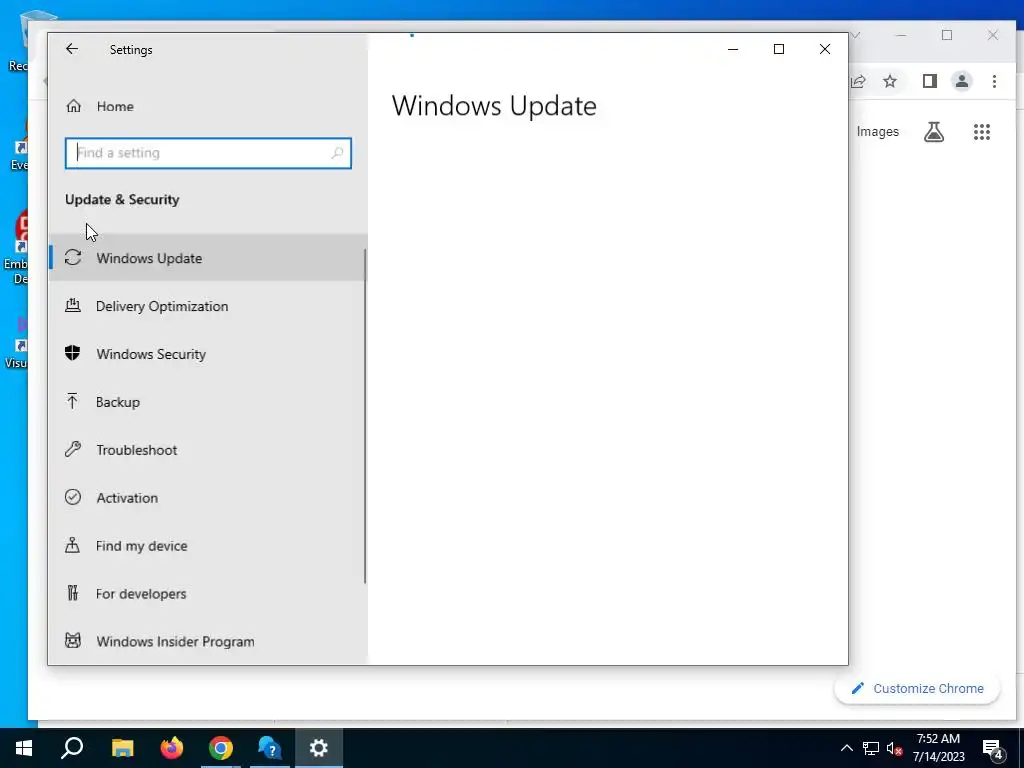Open File Explorer from the taskbar

[122, 748]
